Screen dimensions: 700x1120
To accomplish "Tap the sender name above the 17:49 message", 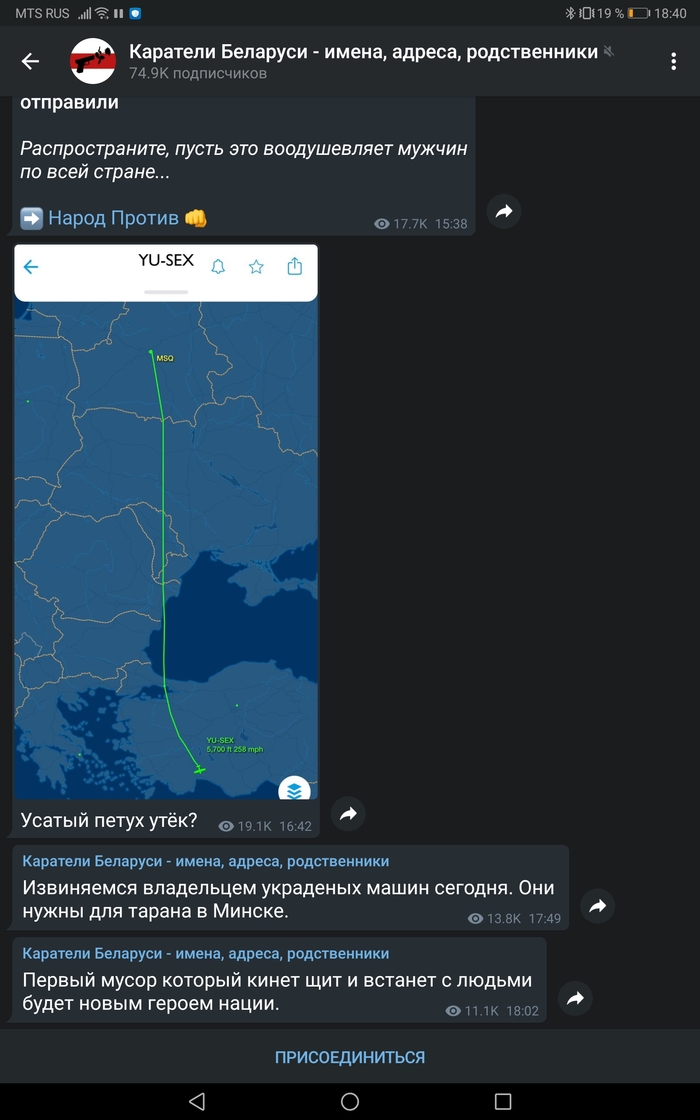I will pos(206,861).
